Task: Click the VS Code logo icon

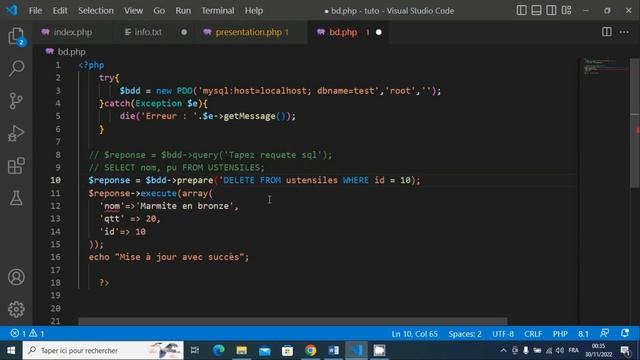Action: [x=11, y=10]
